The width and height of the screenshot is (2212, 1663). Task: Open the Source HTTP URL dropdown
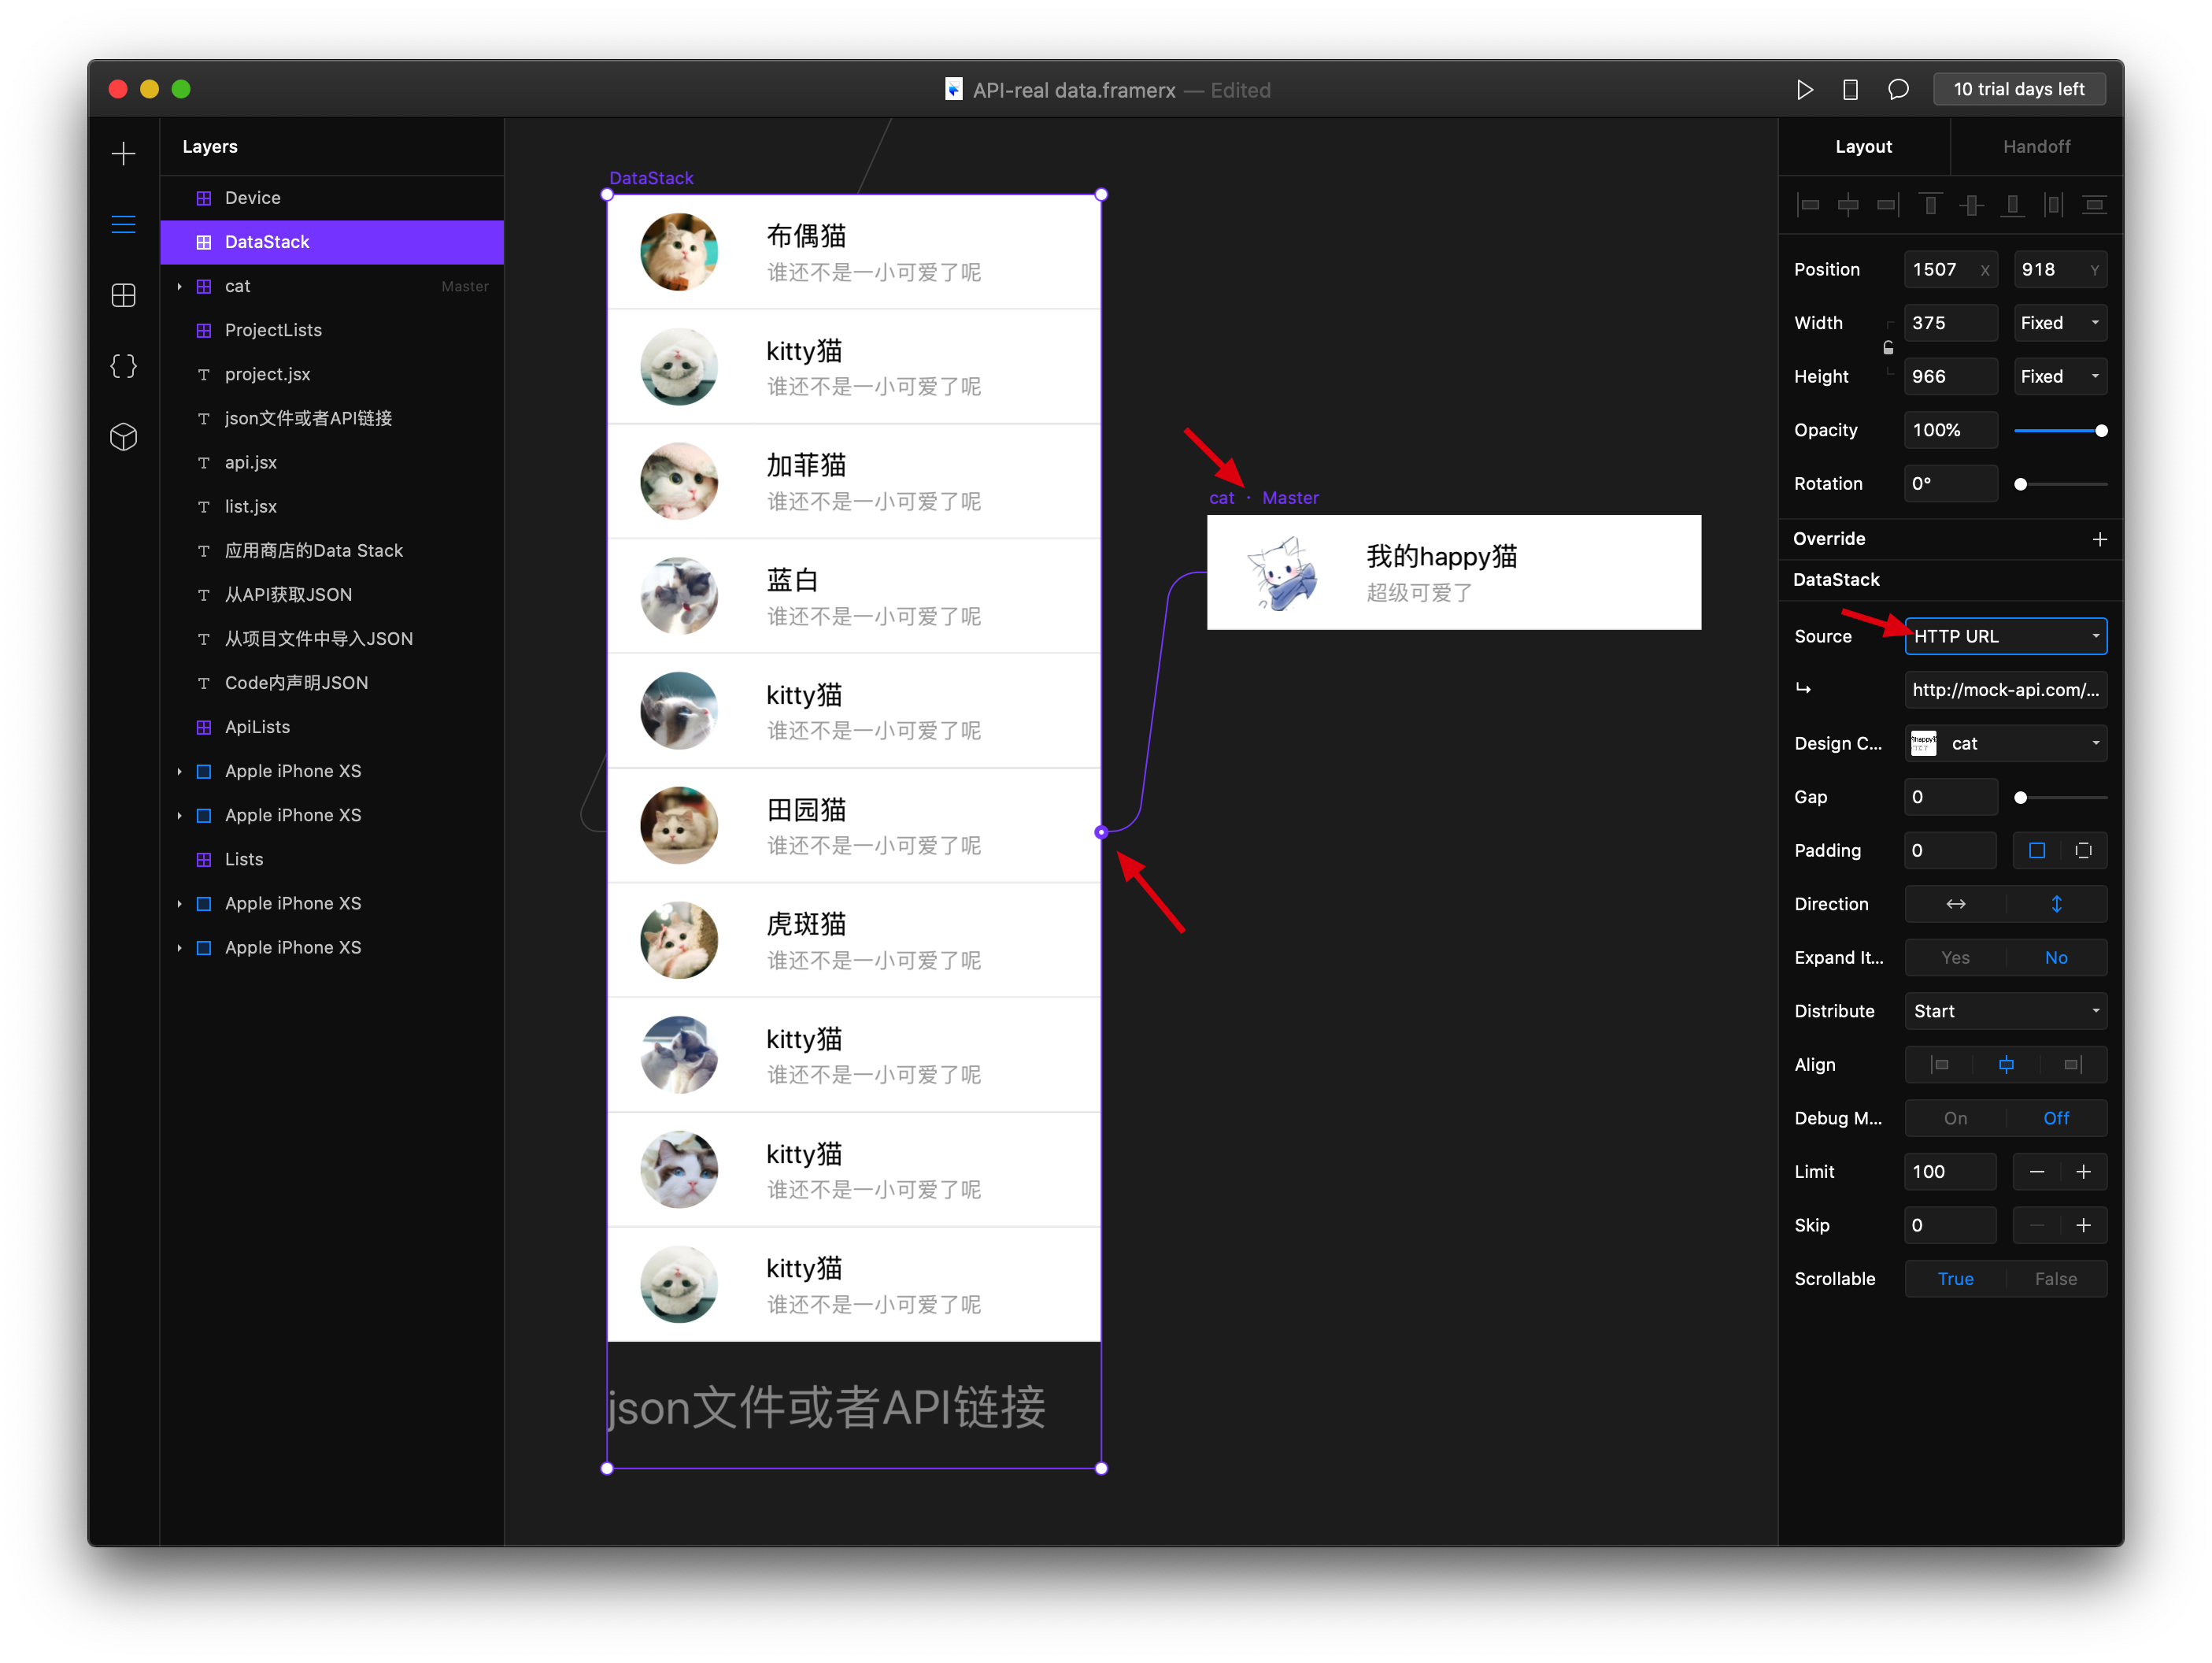pos(2006,636)
